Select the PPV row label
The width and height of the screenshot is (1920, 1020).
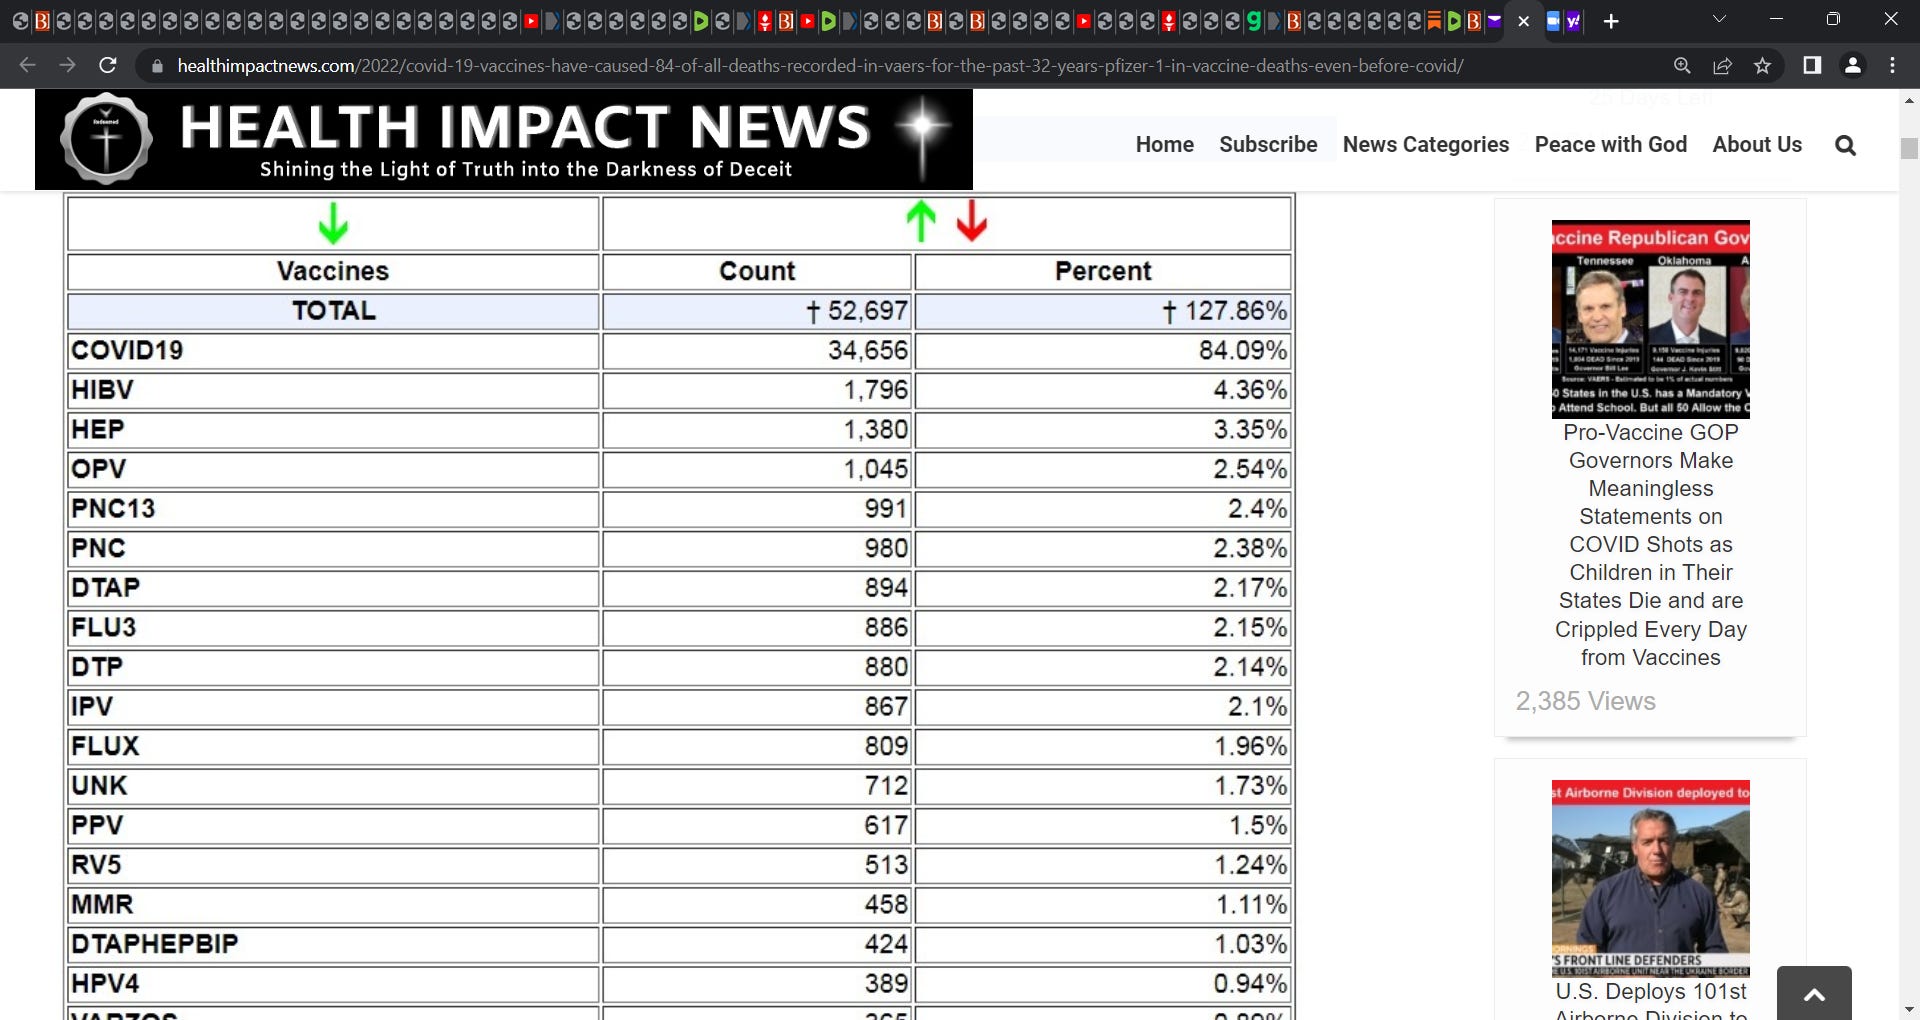(97, 826)
